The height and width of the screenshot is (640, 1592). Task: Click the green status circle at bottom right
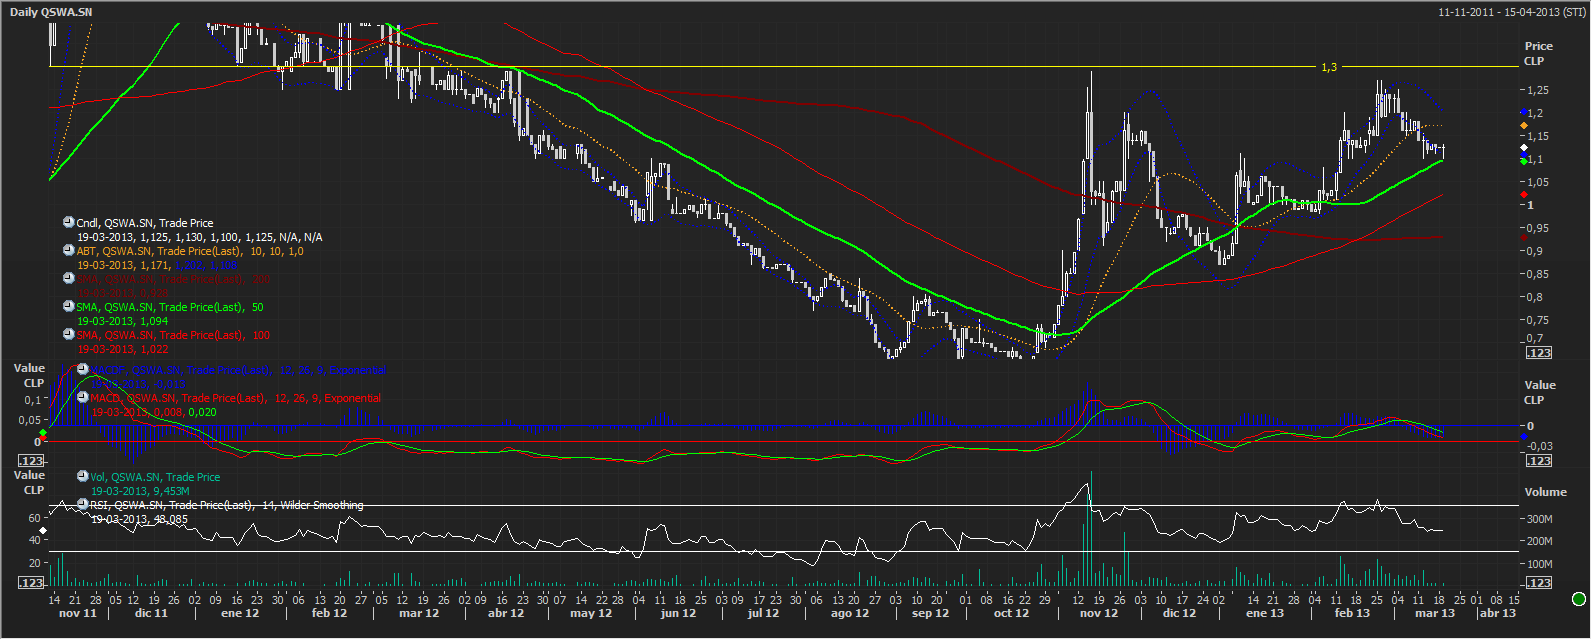[1579, 600]
